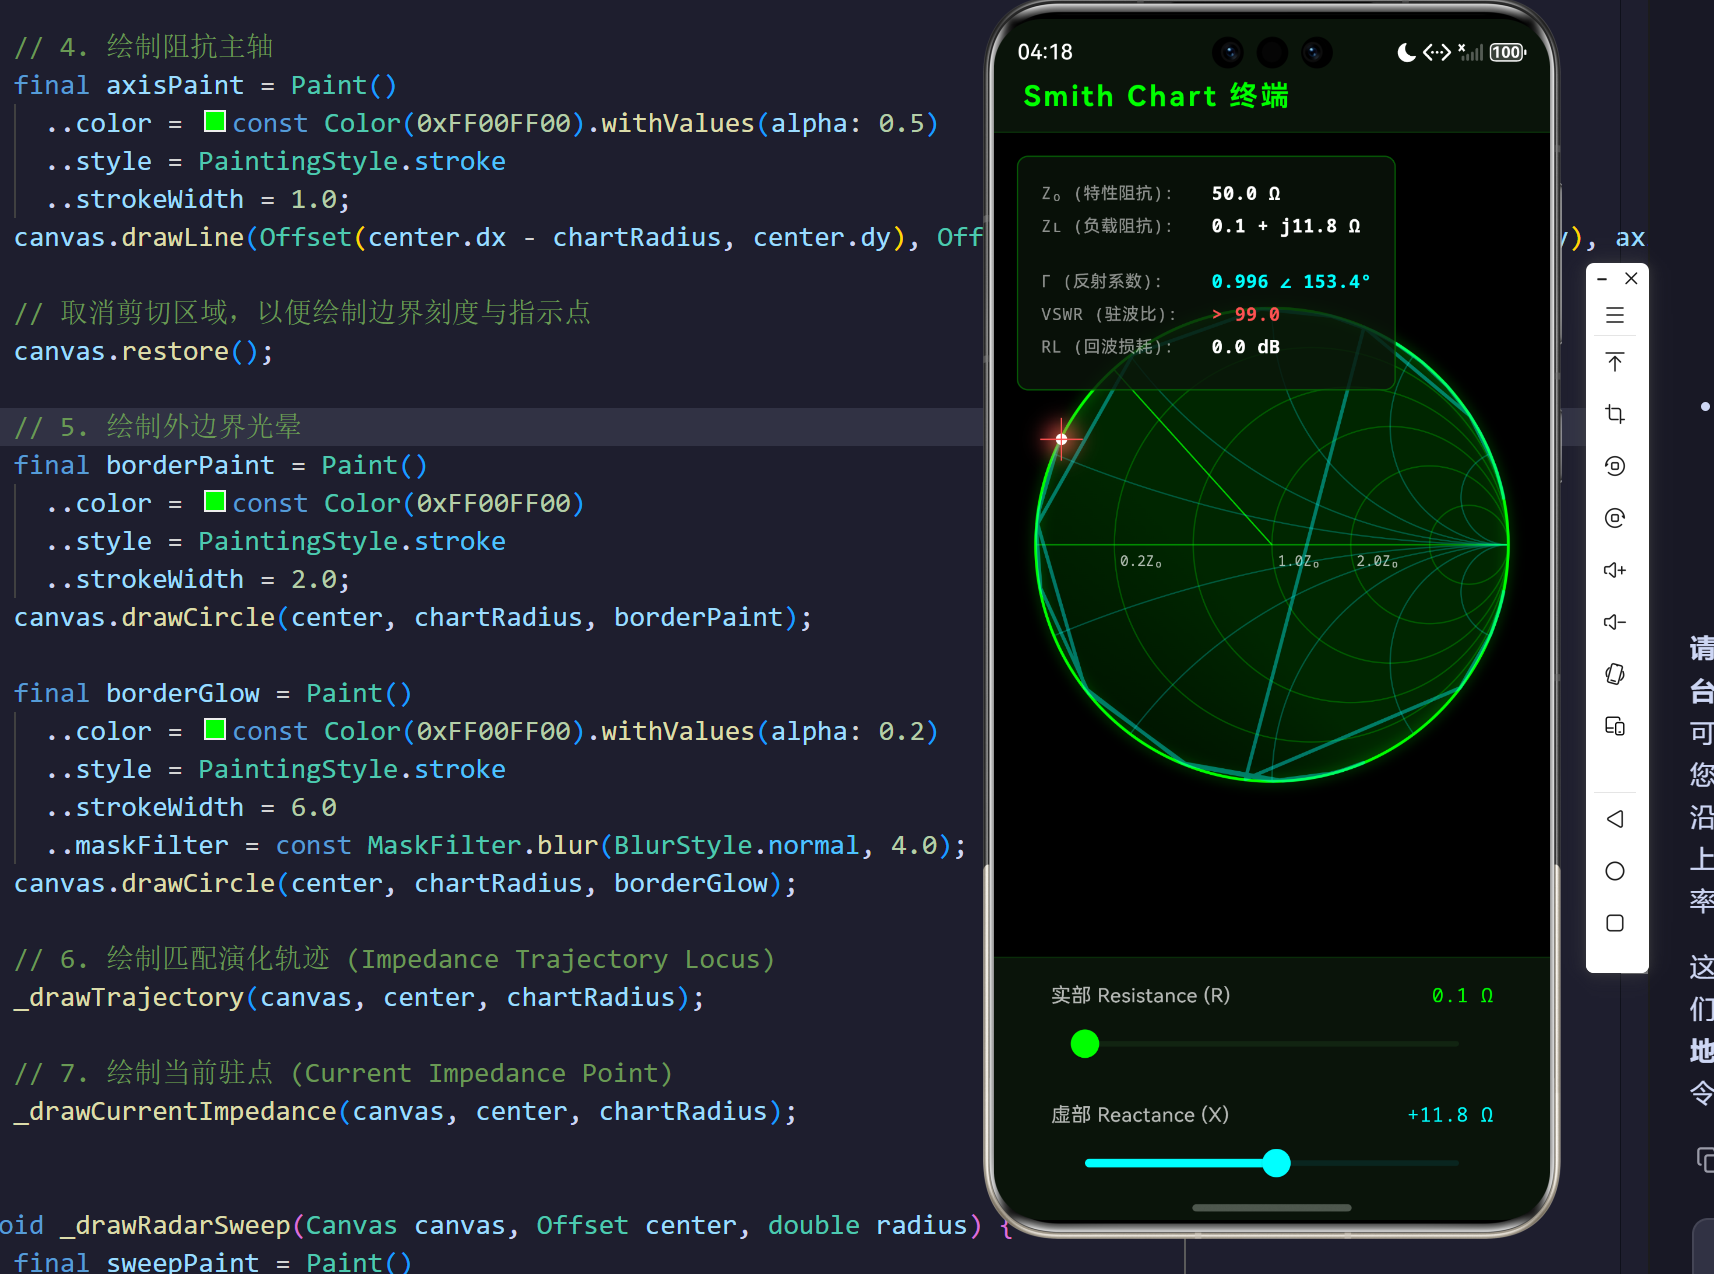Click the '50.0 Ω' characteristic impedance value

1246,193
